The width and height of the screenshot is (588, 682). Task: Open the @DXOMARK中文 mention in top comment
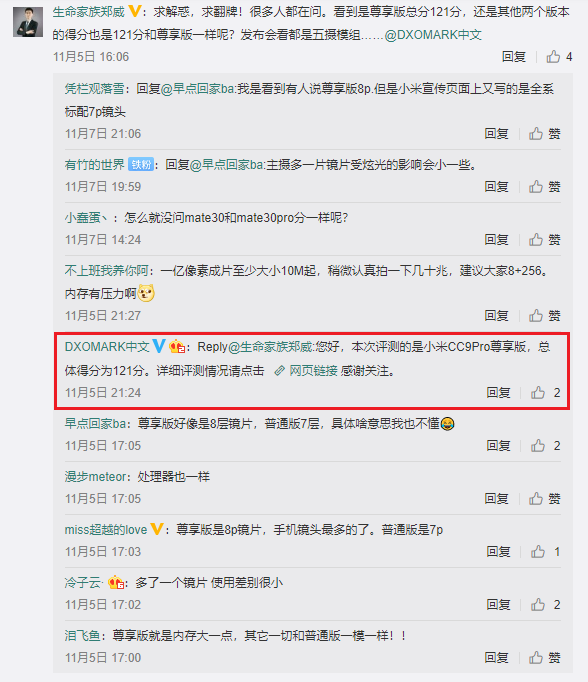[x=433, y=35]
